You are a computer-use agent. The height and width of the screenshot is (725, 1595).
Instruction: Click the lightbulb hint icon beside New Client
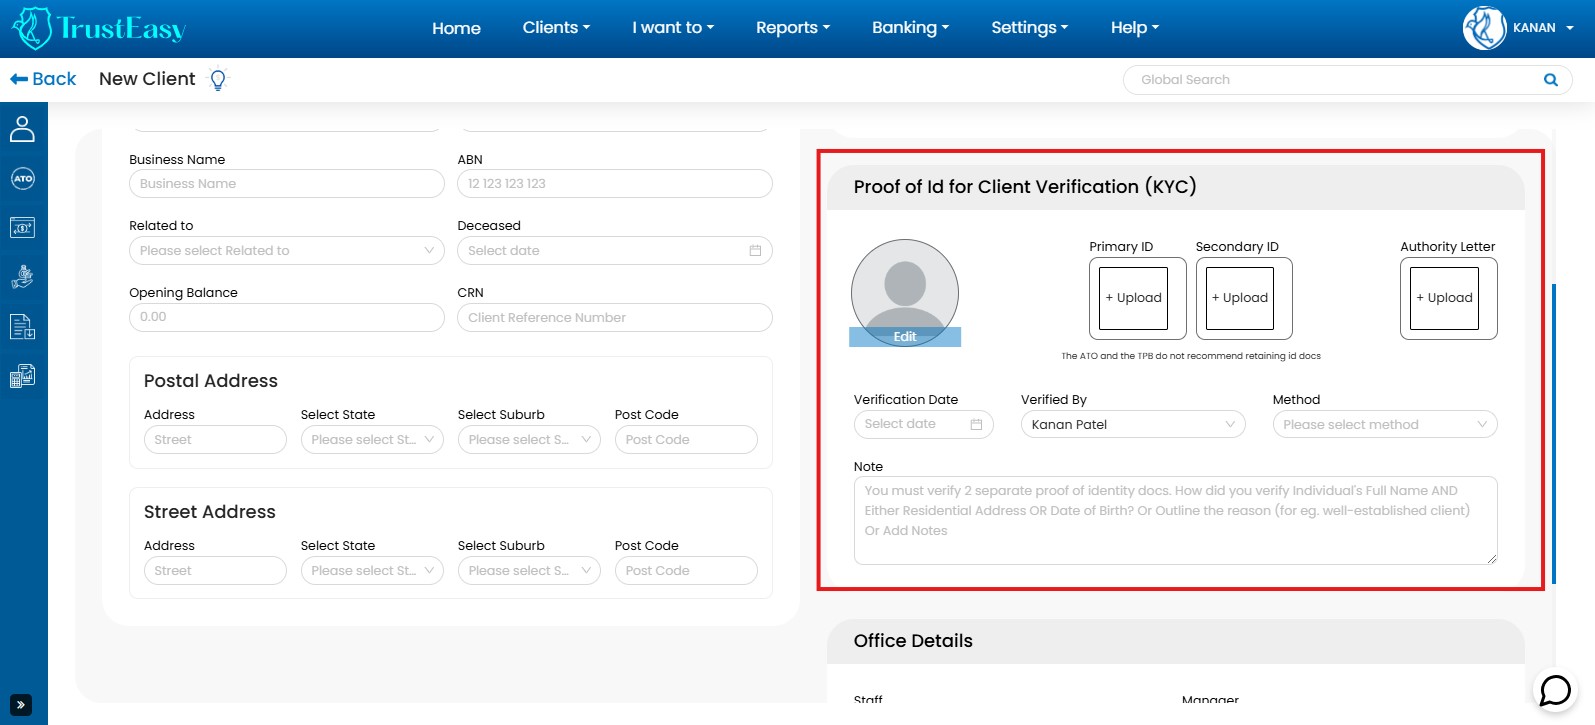pos(218,79)
